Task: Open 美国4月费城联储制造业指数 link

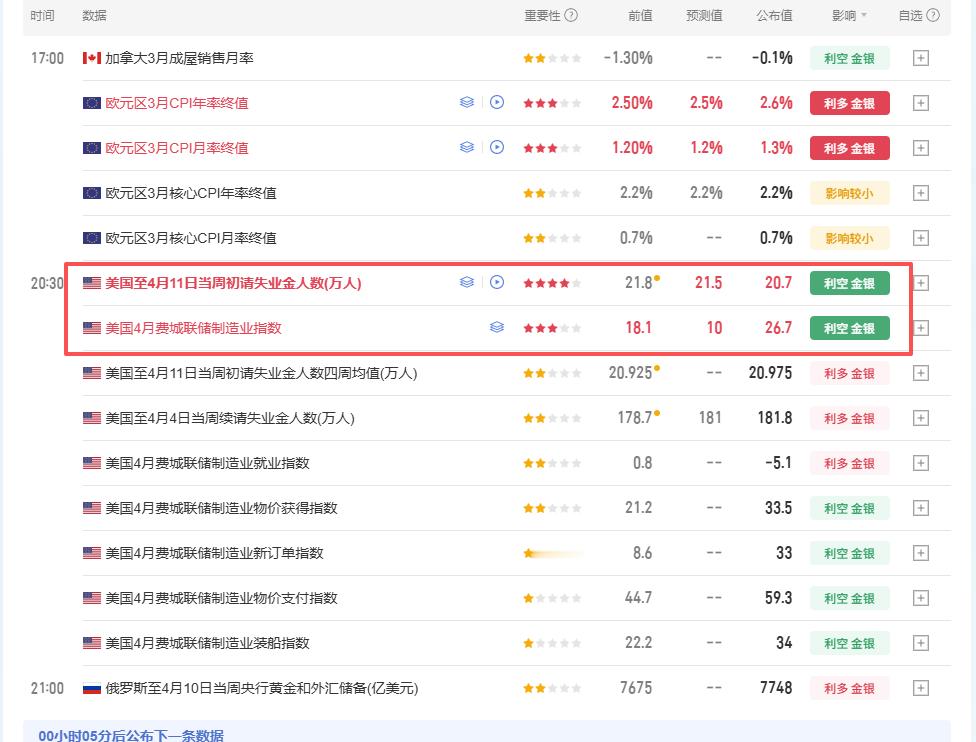Action: [194, 328]
